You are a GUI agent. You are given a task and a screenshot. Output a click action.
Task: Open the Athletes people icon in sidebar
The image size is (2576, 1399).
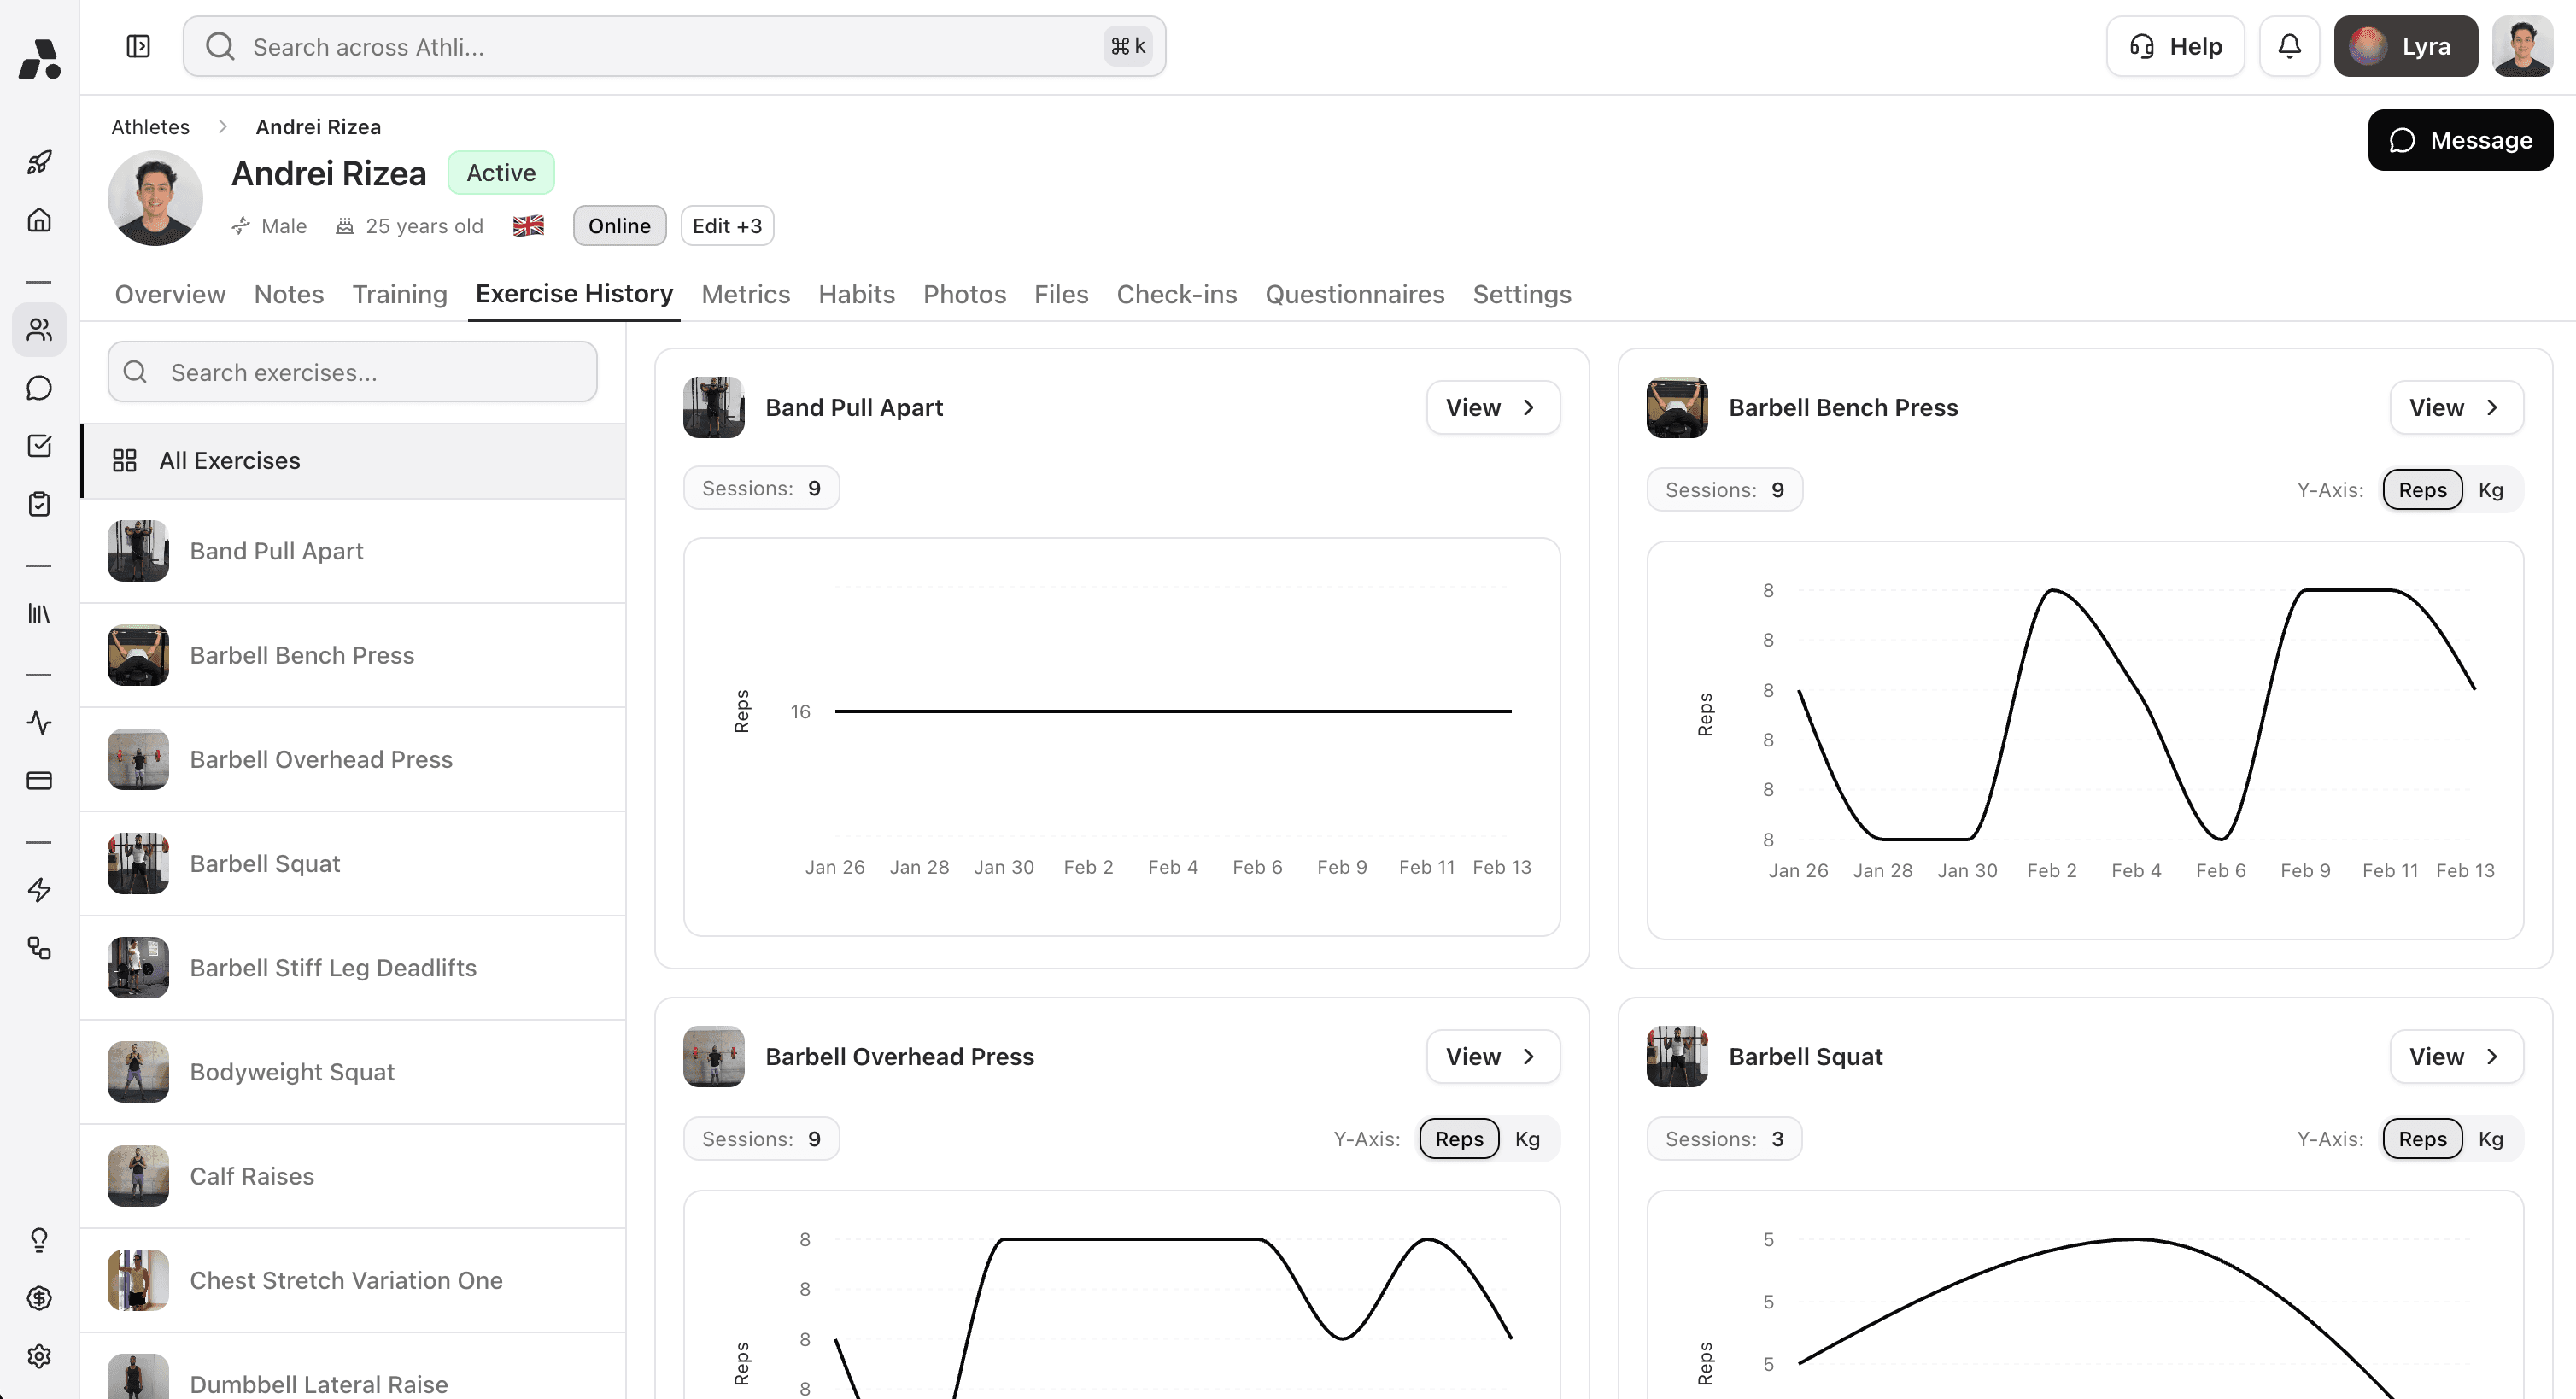(x=40, y=330)
